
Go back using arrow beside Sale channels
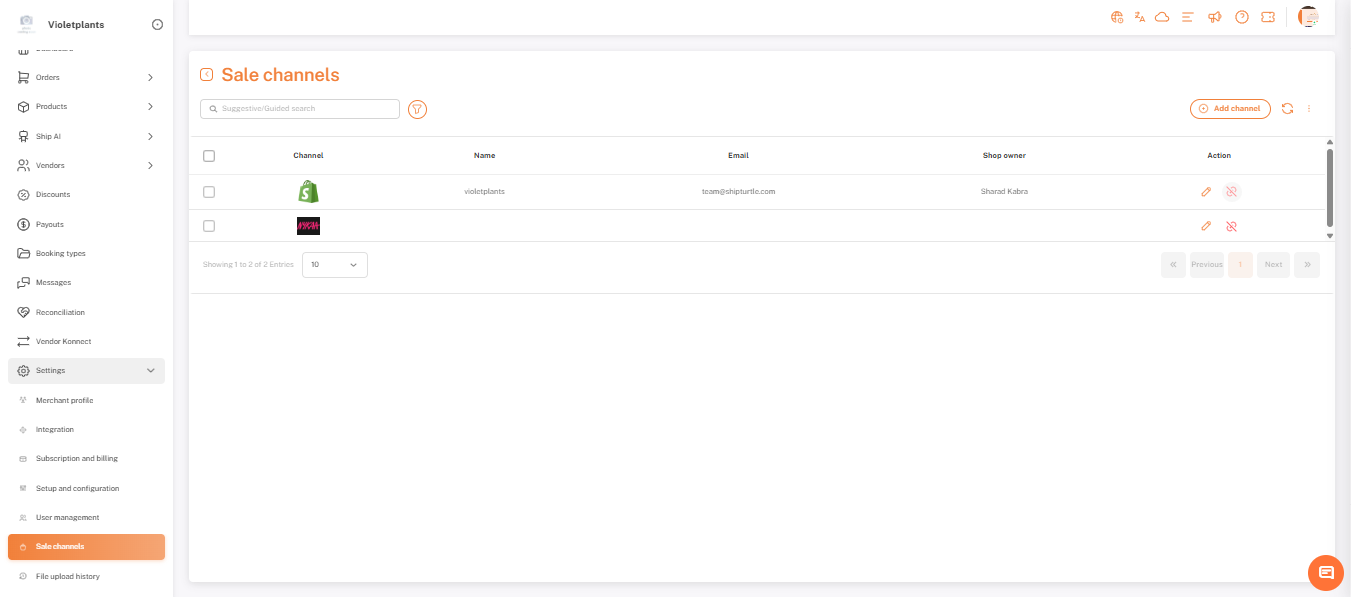(x=207, y=75)
